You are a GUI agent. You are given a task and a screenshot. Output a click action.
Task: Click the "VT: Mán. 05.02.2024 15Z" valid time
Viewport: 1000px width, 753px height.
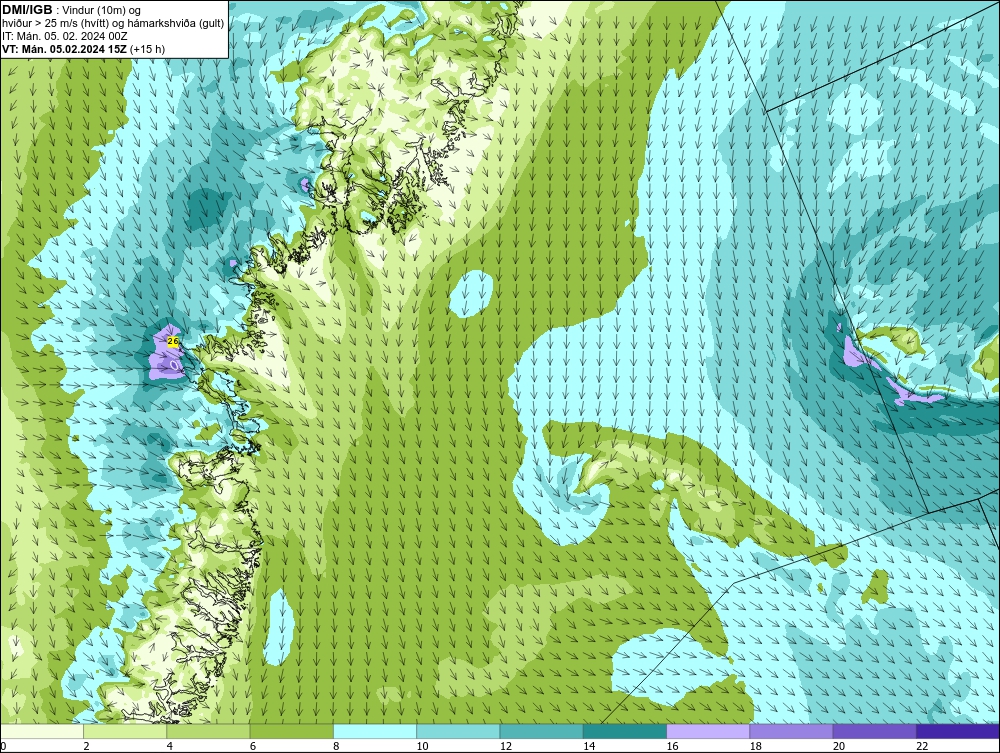click(x=64, y=49)
